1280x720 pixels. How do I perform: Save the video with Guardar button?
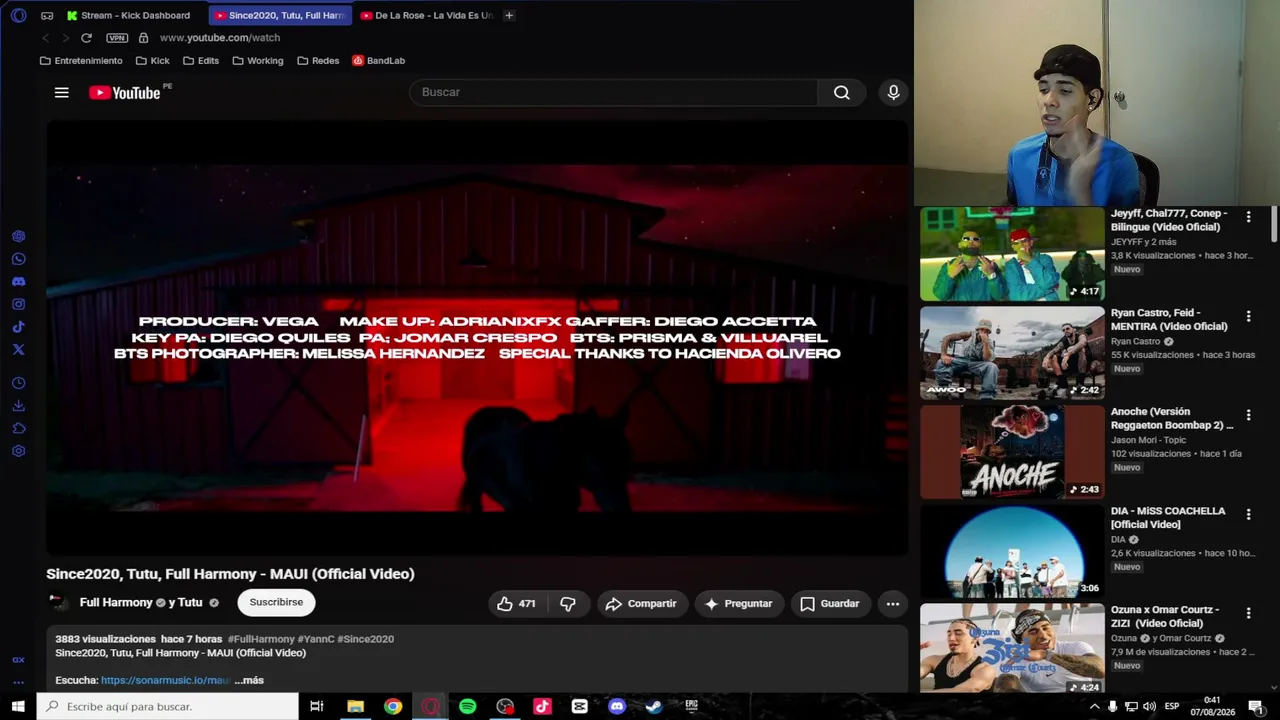pyautogui.click(x=829, y=604)
